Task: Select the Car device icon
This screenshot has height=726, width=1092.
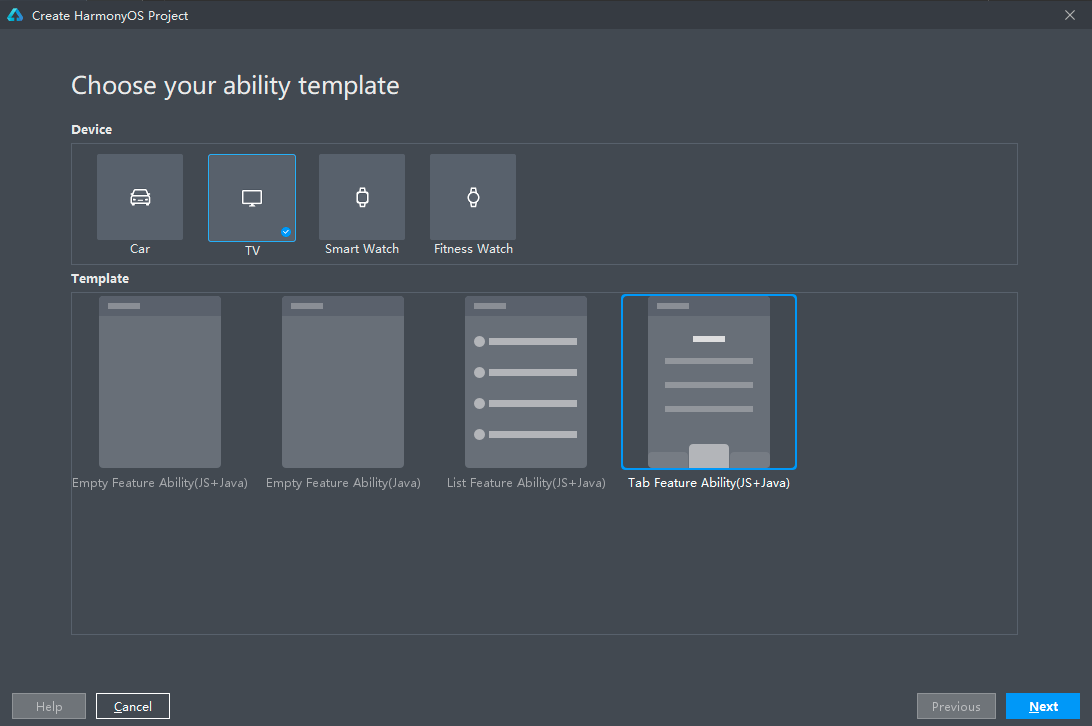Action: (140, 197)
